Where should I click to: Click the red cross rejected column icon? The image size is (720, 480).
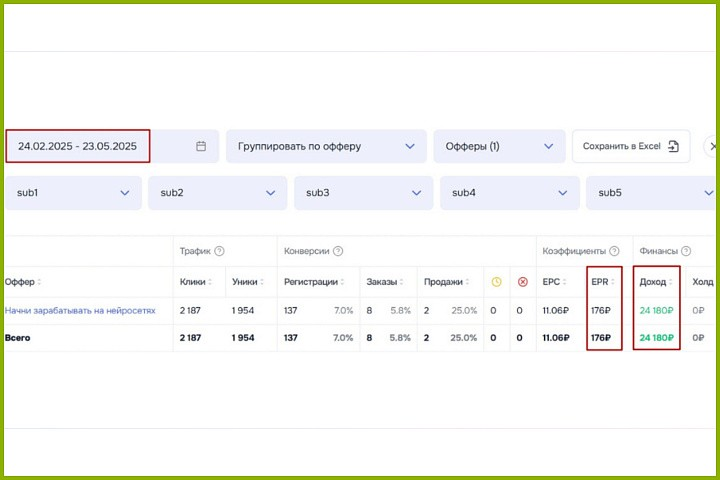click(x=522, y=282)
